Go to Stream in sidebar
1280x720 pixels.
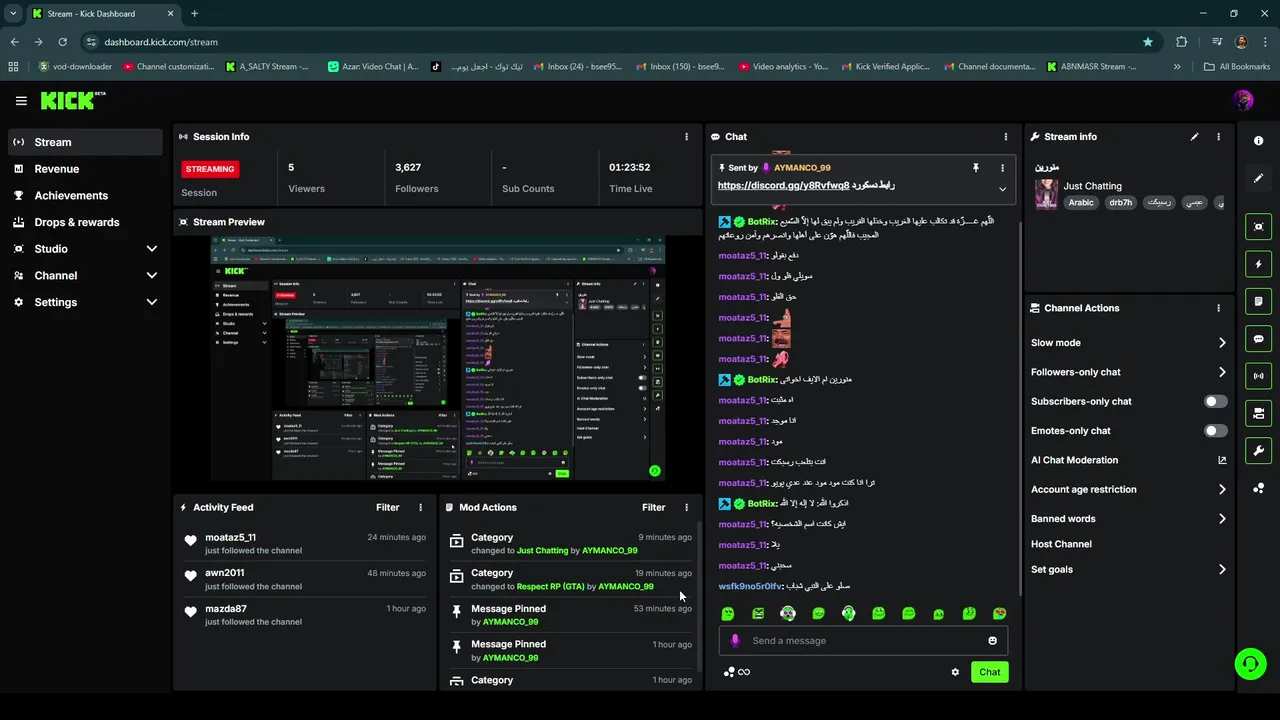click(85, 142)
